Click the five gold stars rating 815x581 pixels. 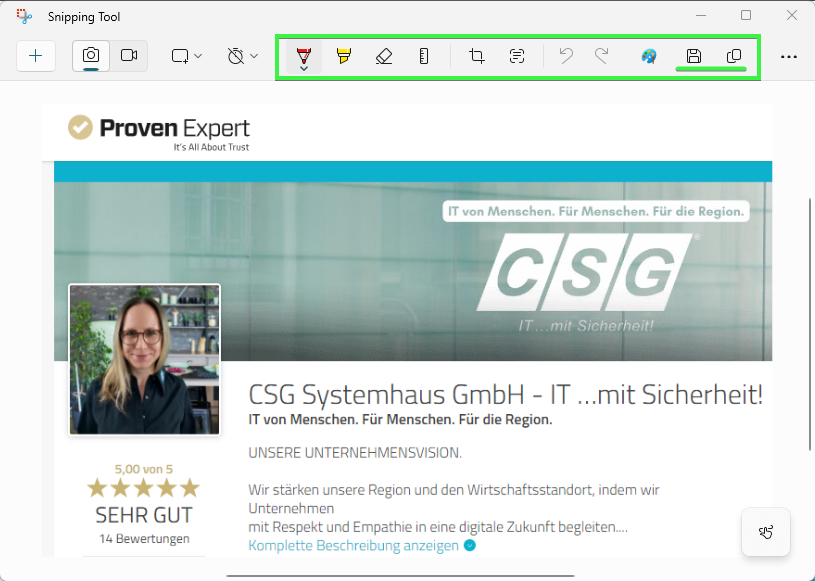coord(143,488)
